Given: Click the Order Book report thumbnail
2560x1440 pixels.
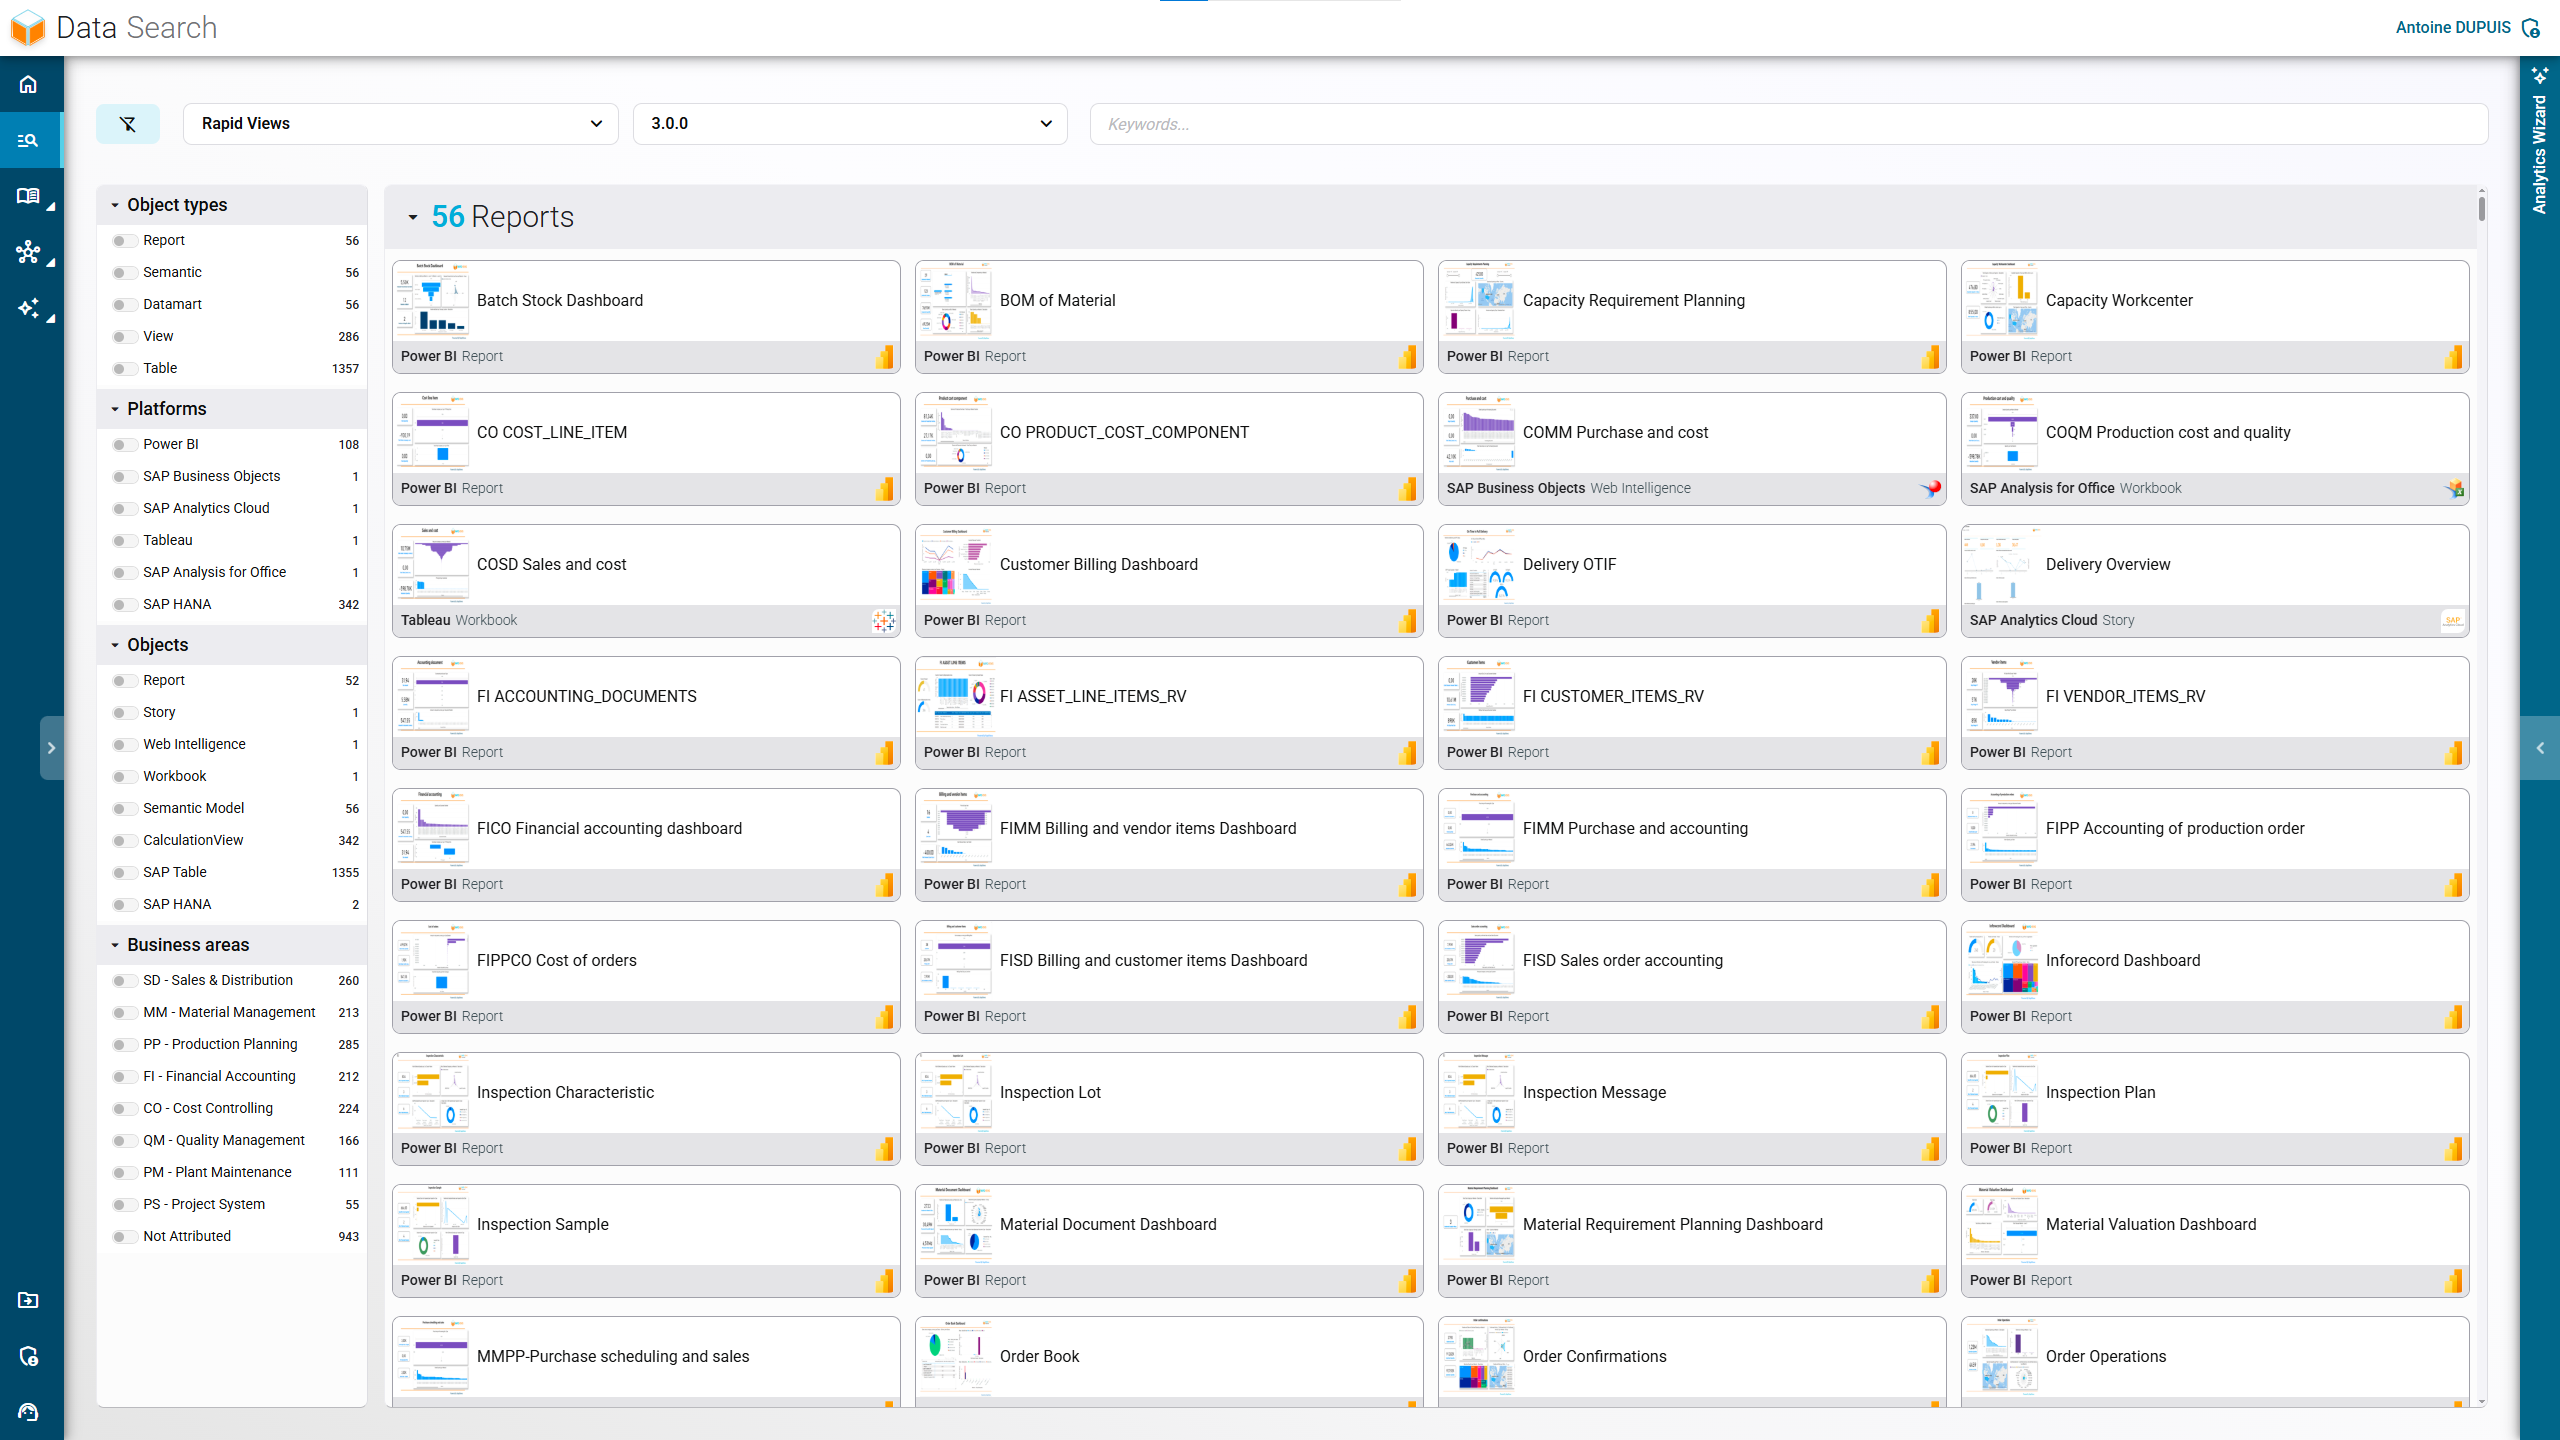Looking at the screenshot, I should pos(955,1356).
